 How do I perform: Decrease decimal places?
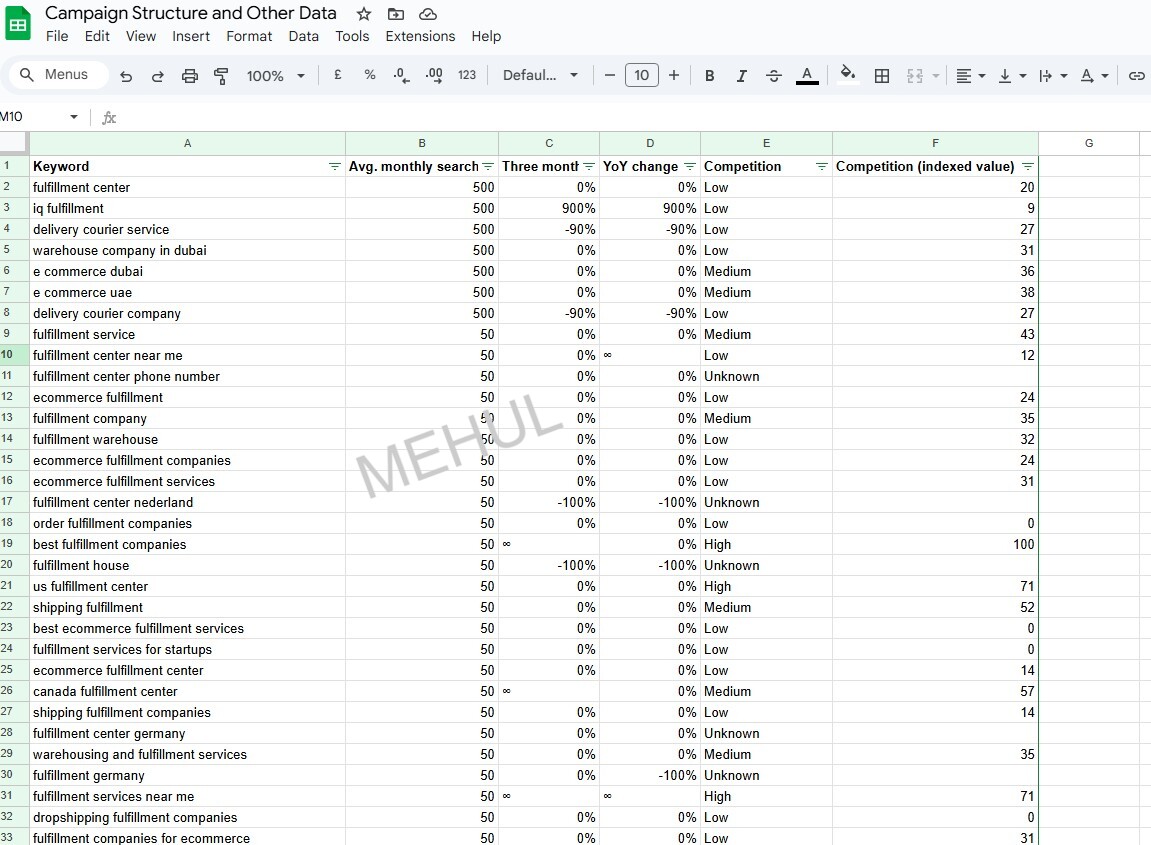click(x=401, y=75)
